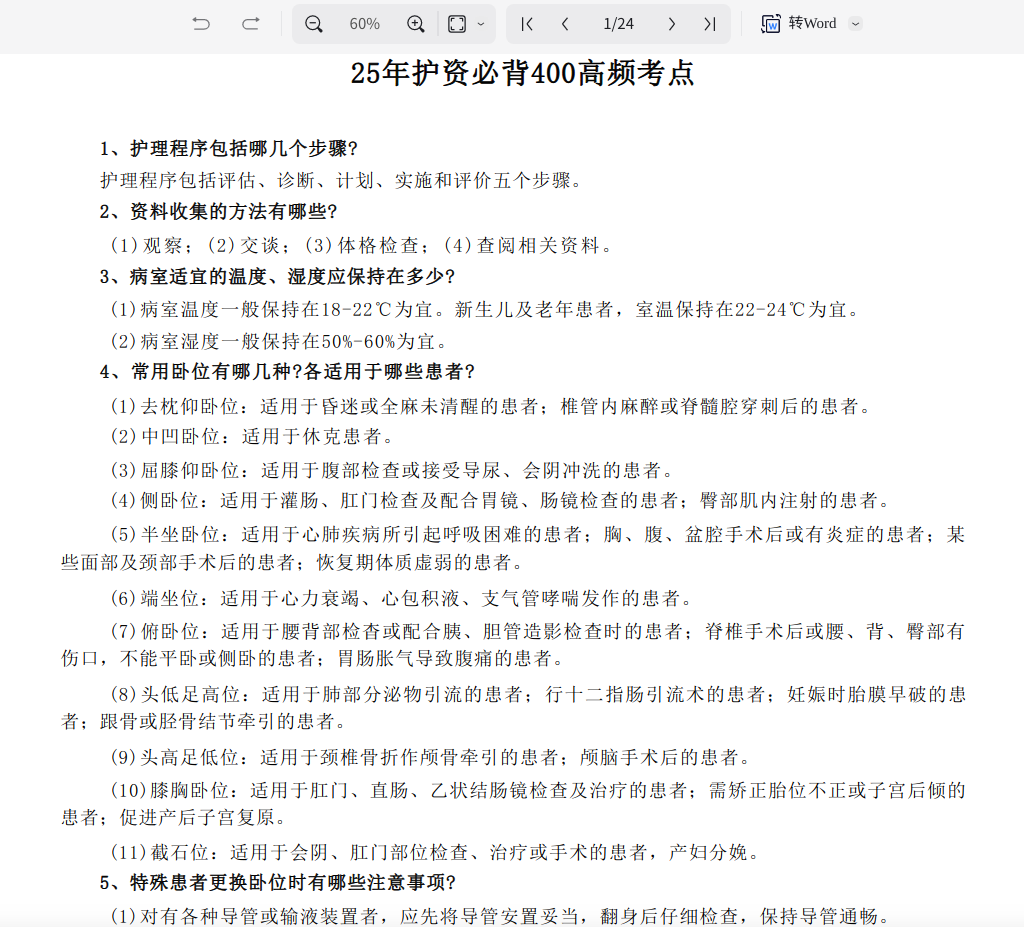Click the redo arrow icon
The height and width of the screenshot is (927, 1024).
(x=251, y=24)
